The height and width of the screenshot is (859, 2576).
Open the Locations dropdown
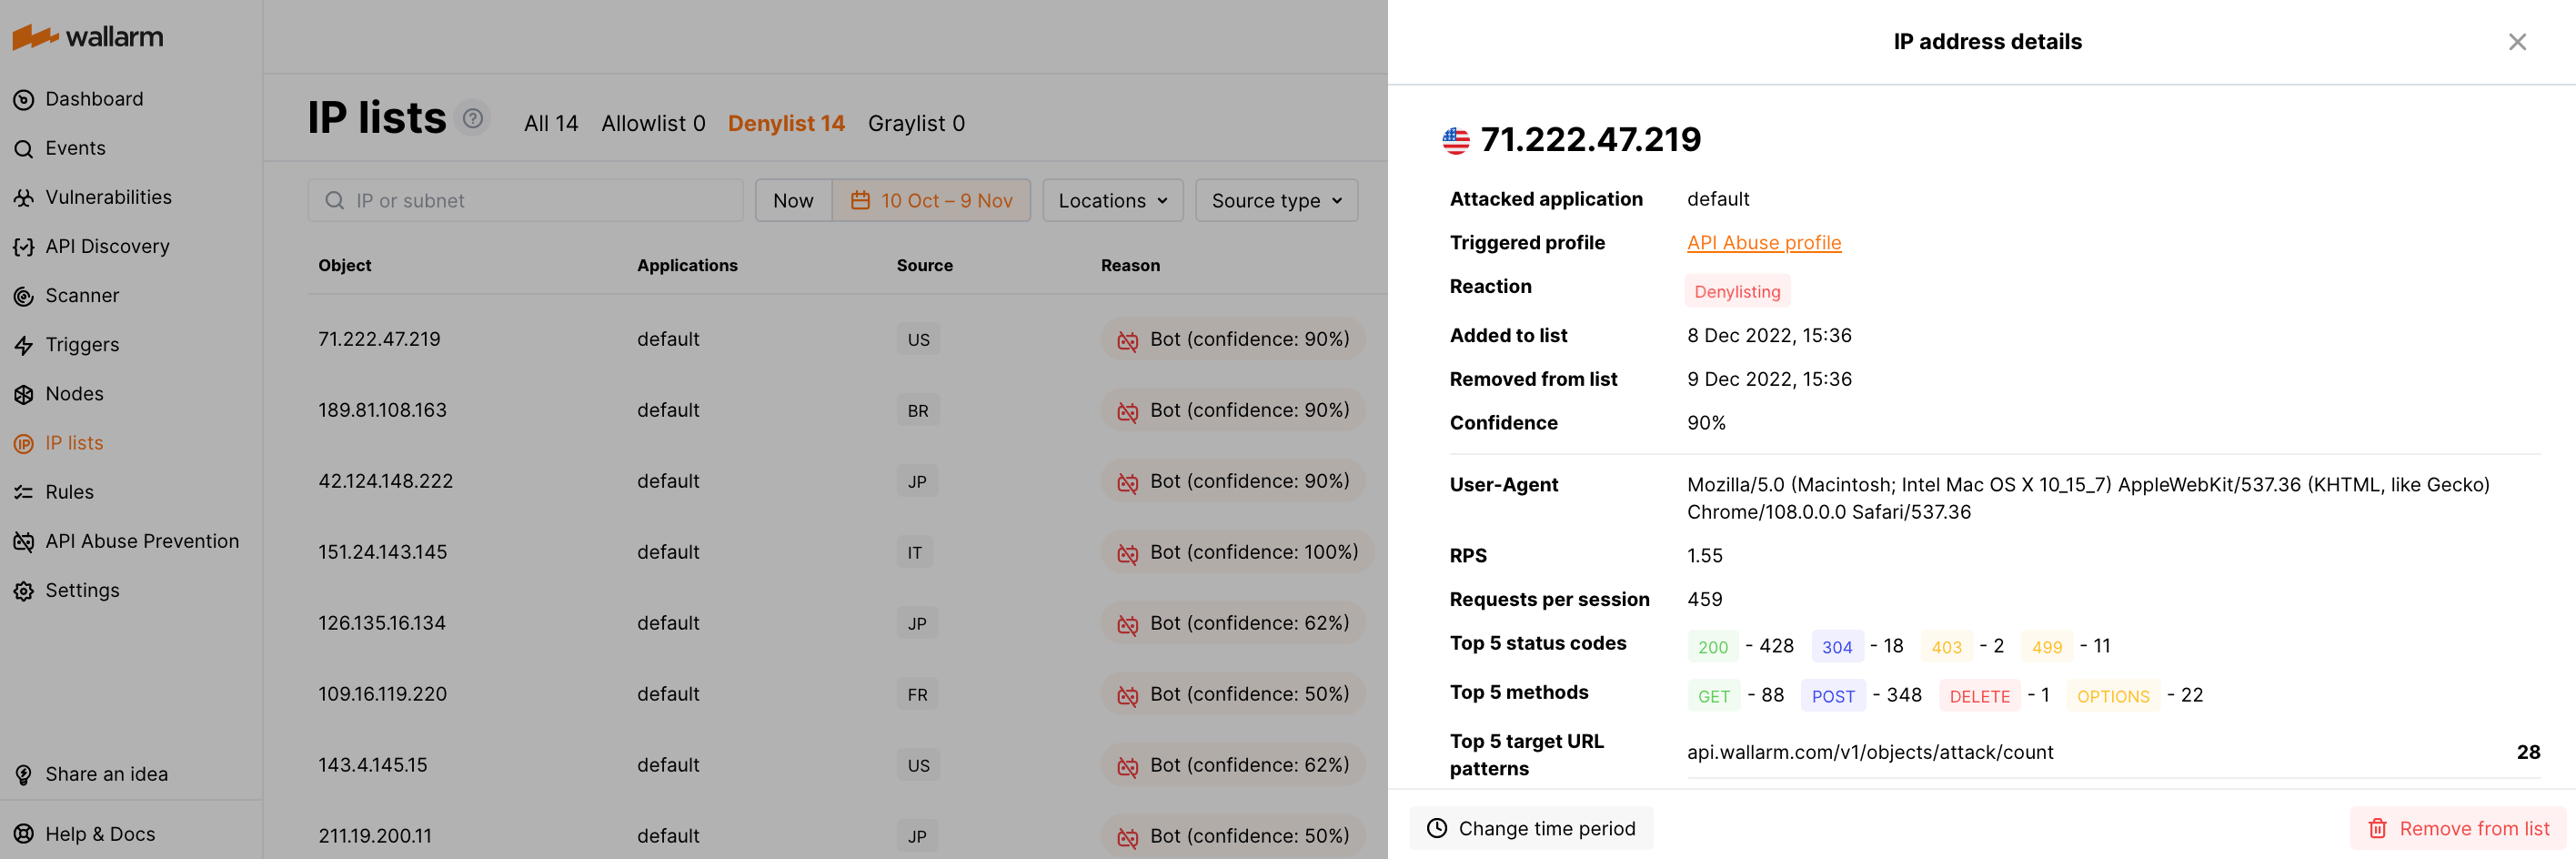coord(1112,200)
